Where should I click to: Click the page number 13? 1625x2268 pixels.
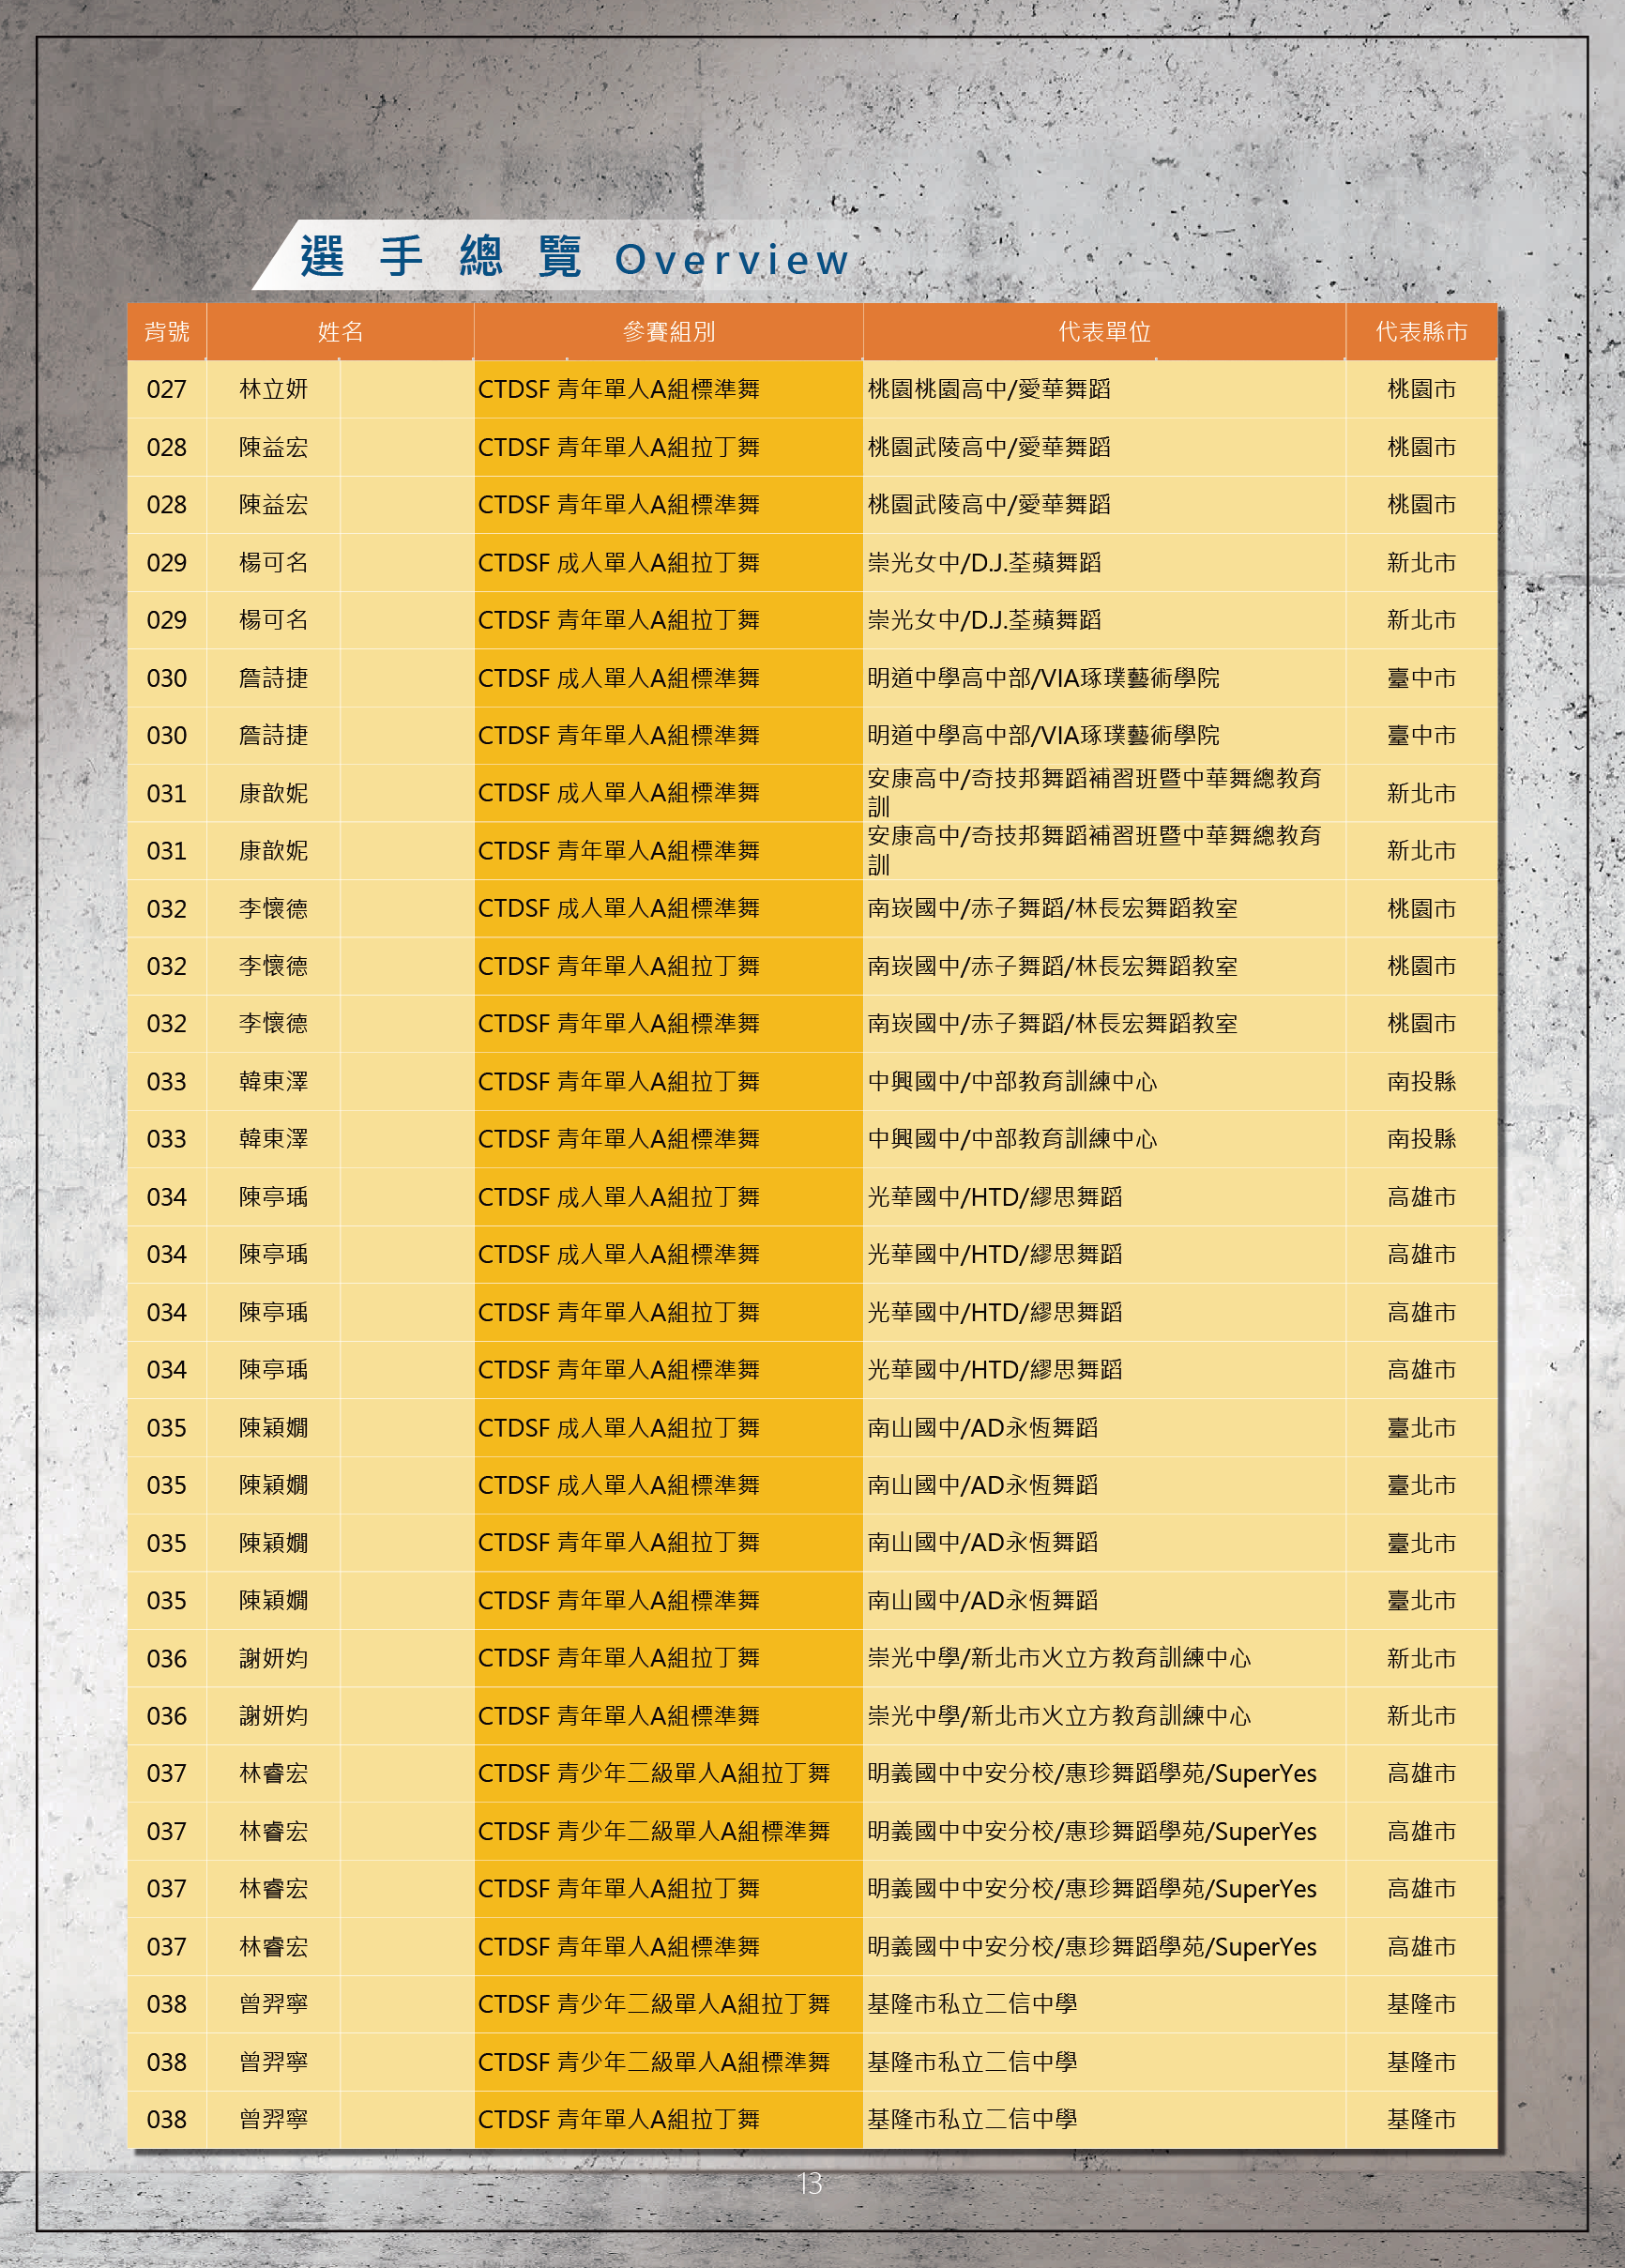tap(811, 2183)
